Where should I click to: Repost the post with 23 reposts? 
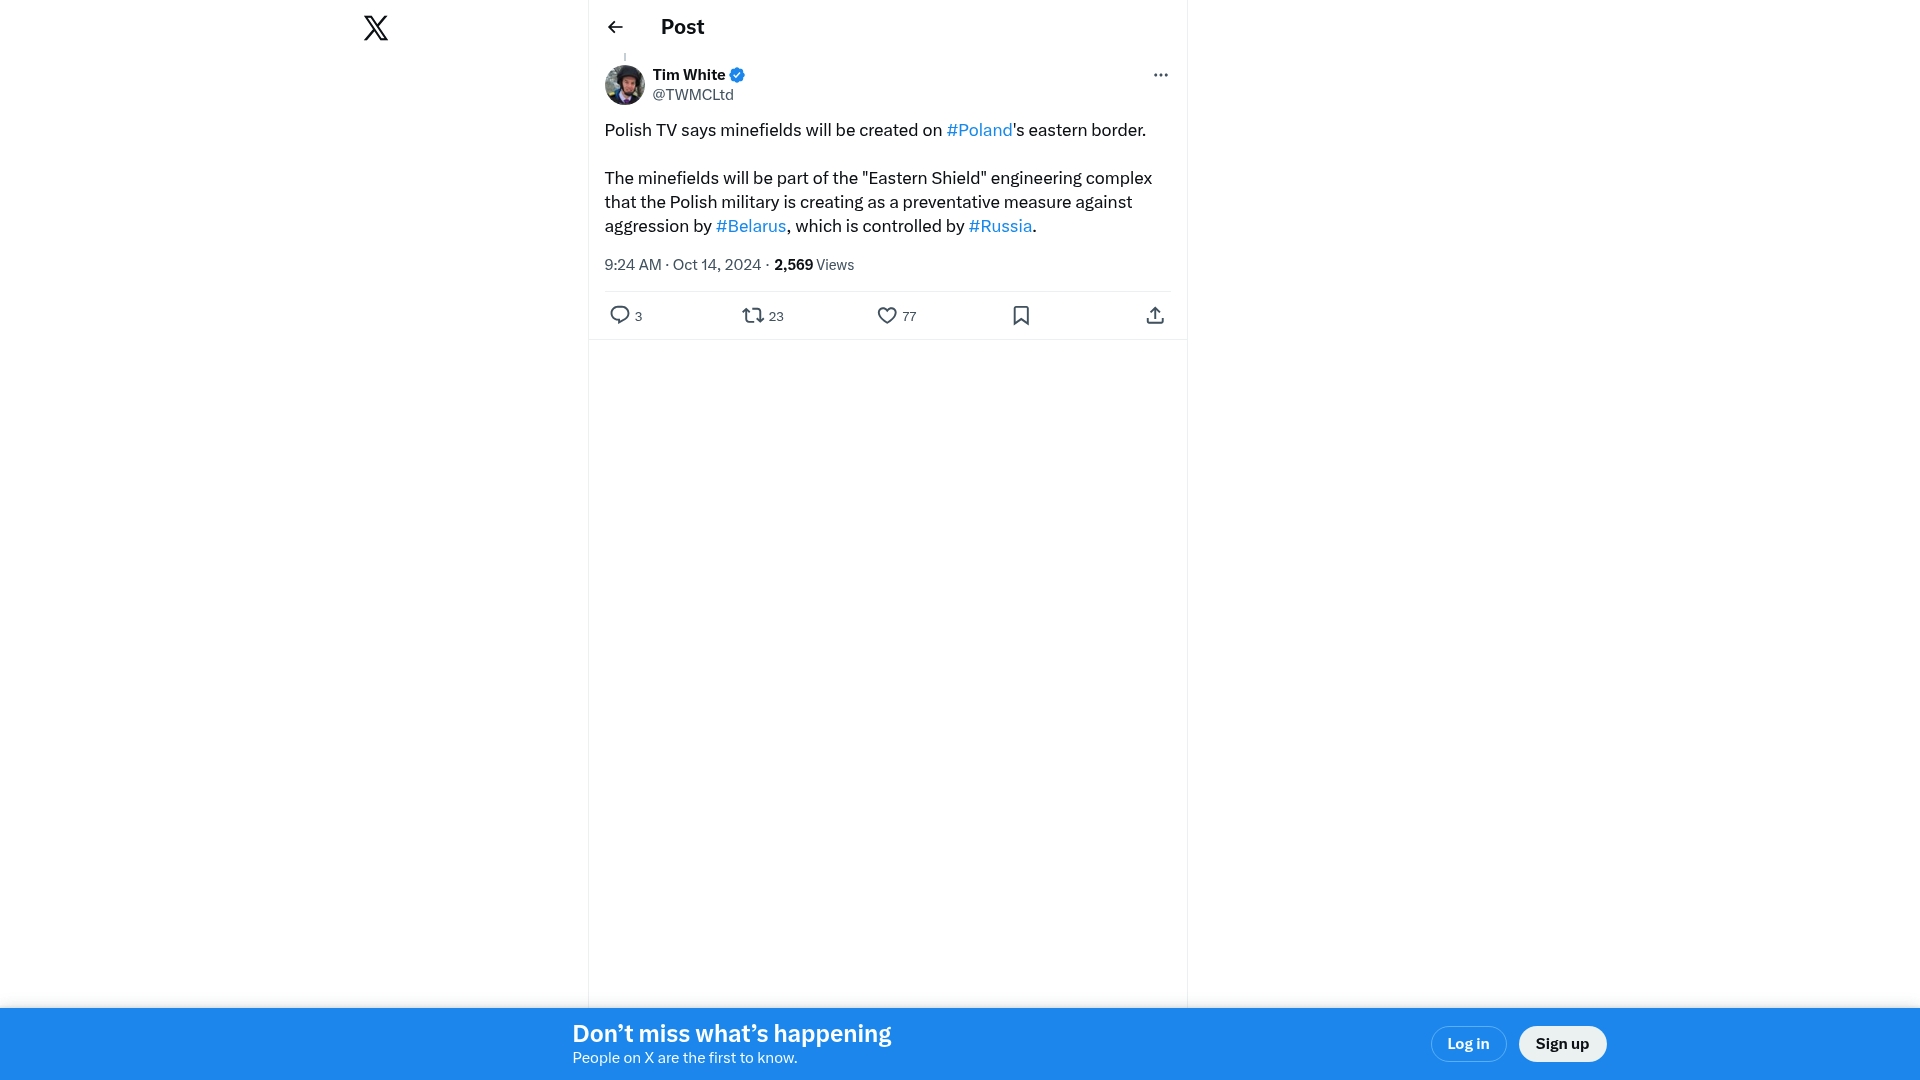tap(753, 315)
